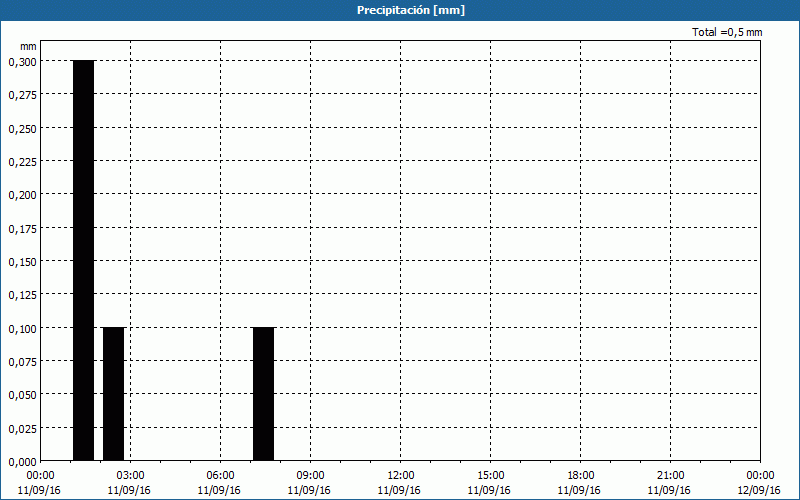Screen dimensions: 800x500
Task: Click the 0,050 y-axis label
Action: tap(22, 395)
